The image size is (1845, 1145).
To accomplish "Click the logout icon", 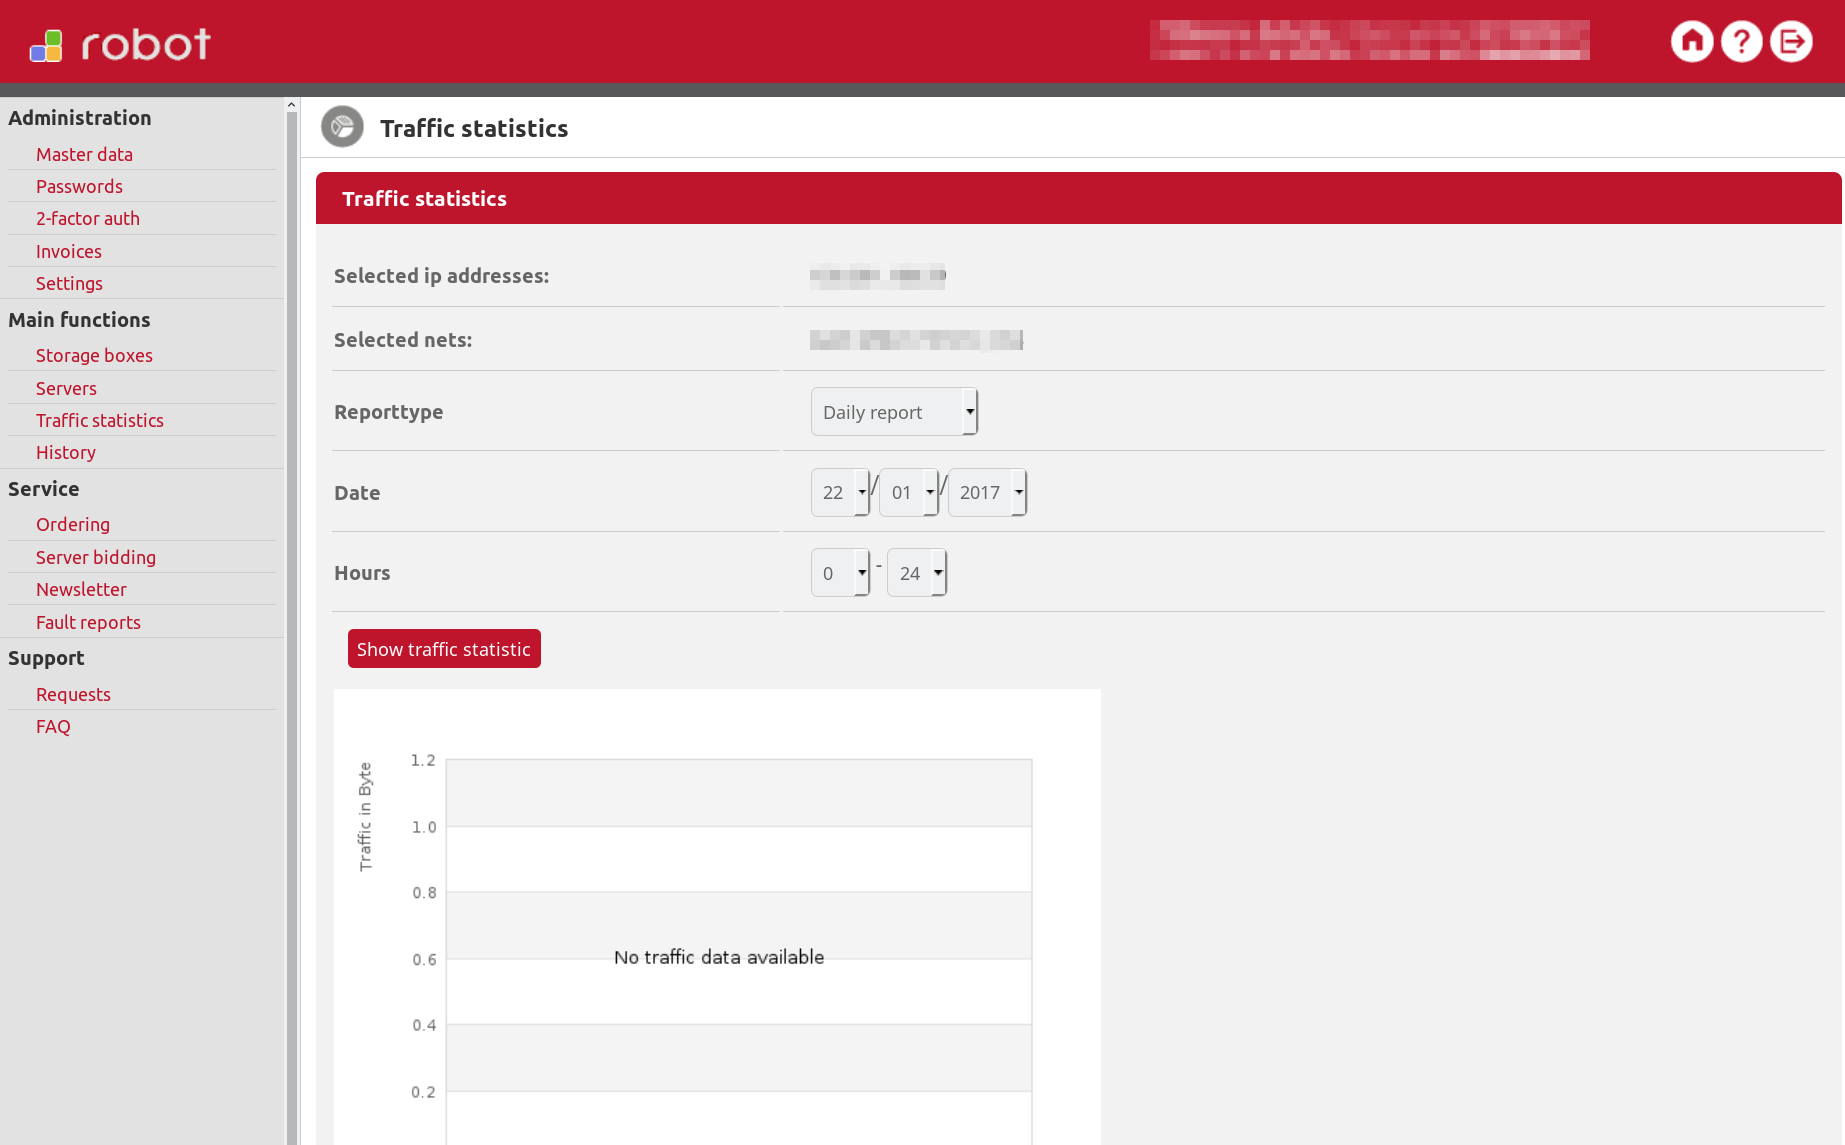I will point(1791,42).
